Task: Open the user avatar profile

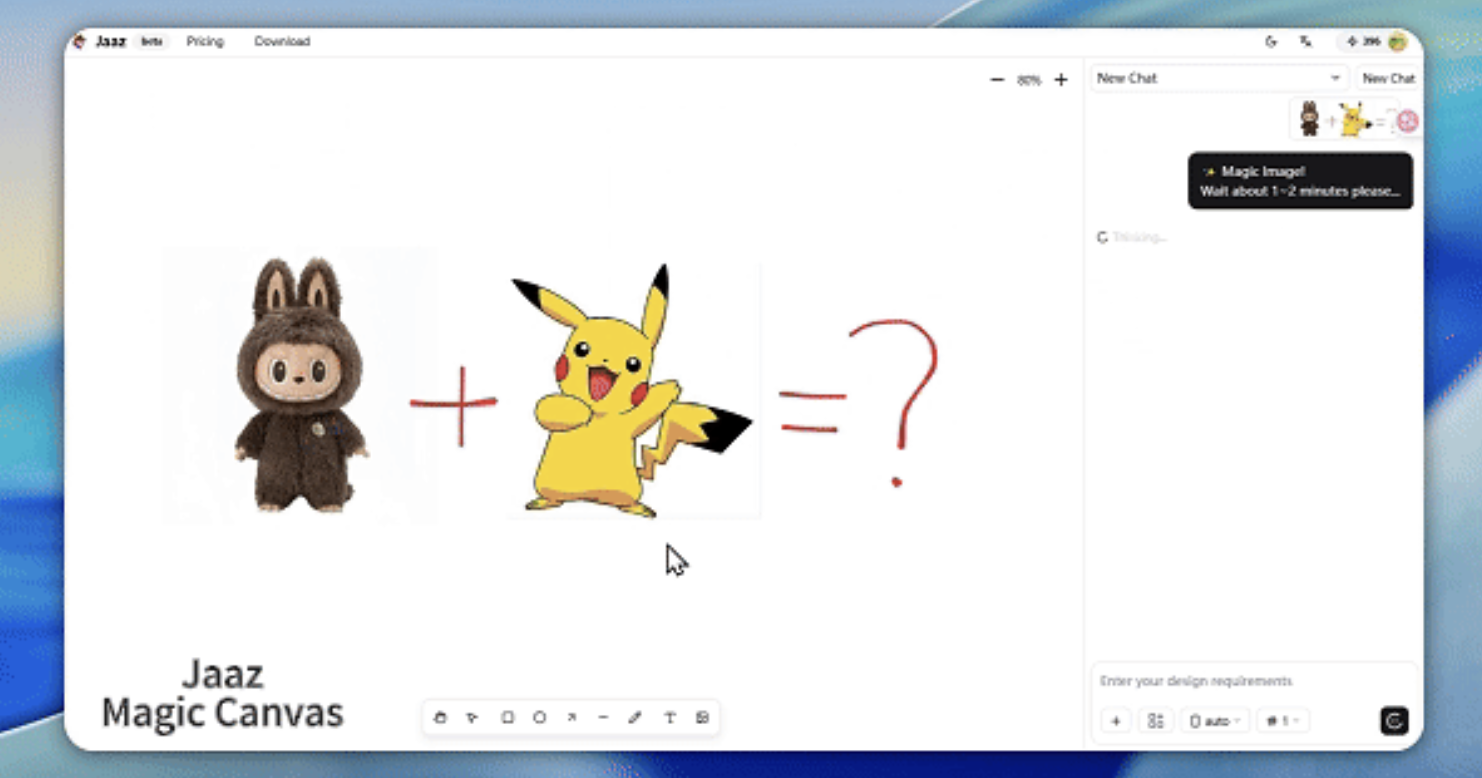Action: click(1398, 42)
